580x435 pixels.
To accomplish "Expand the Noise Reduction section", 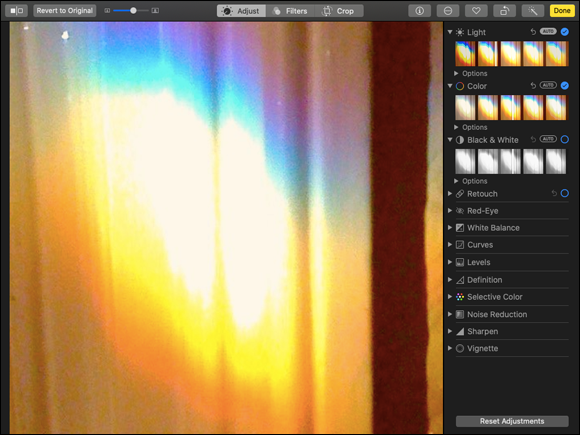I will coord(450,314).
